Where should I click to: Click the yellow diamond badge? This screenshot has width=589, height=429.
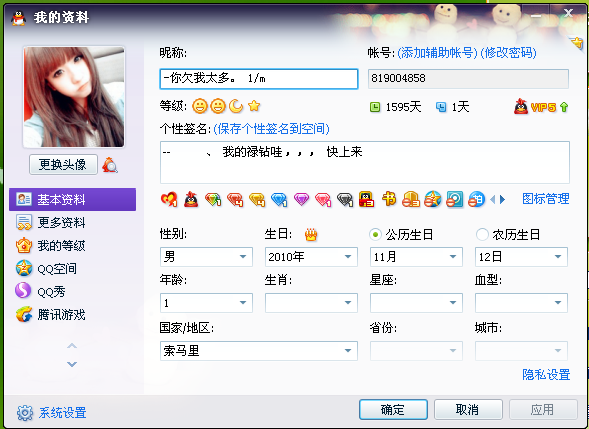click(x=257, y=199)
